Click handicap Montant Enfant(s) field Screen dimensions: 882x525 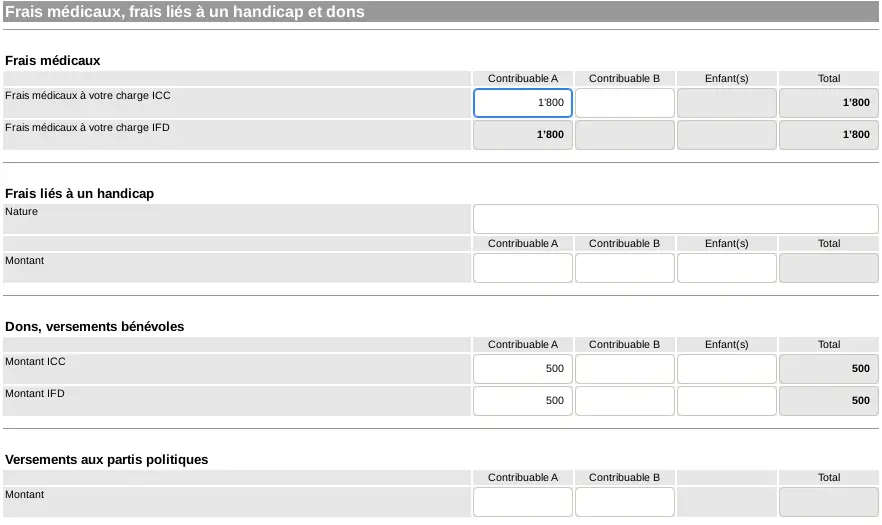(x=727, y=268)
